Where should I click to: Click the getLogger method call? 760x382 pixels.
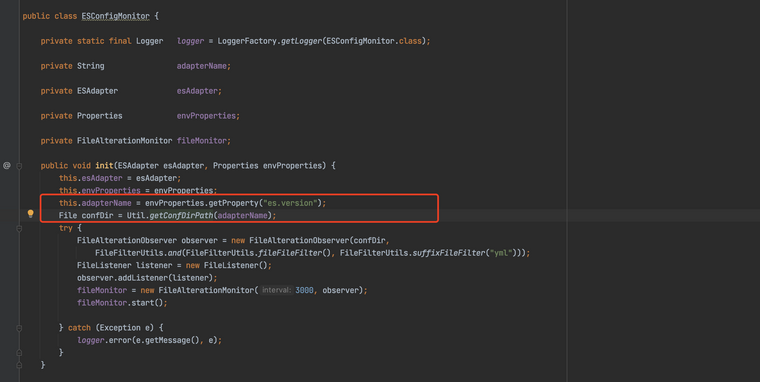click(x=301, y=41)
